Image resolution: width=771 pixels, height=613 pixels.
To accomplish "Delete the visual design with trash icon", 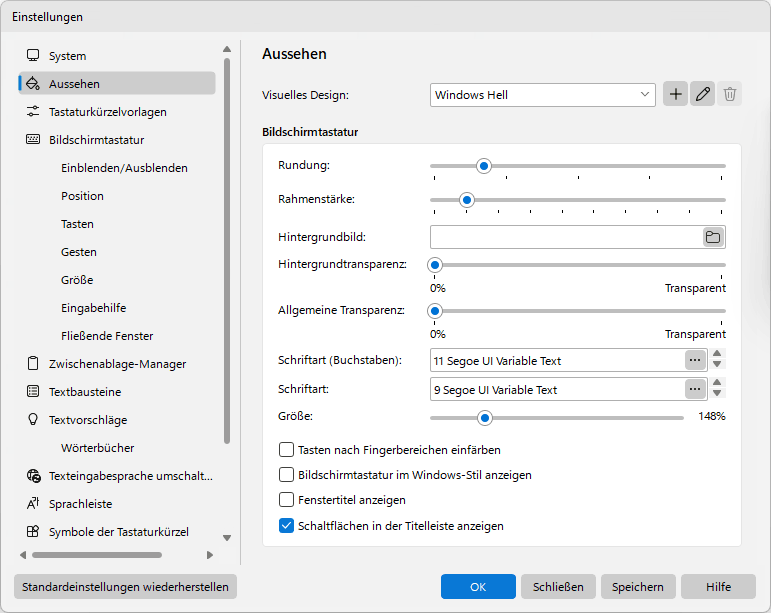I will (729, 94).
